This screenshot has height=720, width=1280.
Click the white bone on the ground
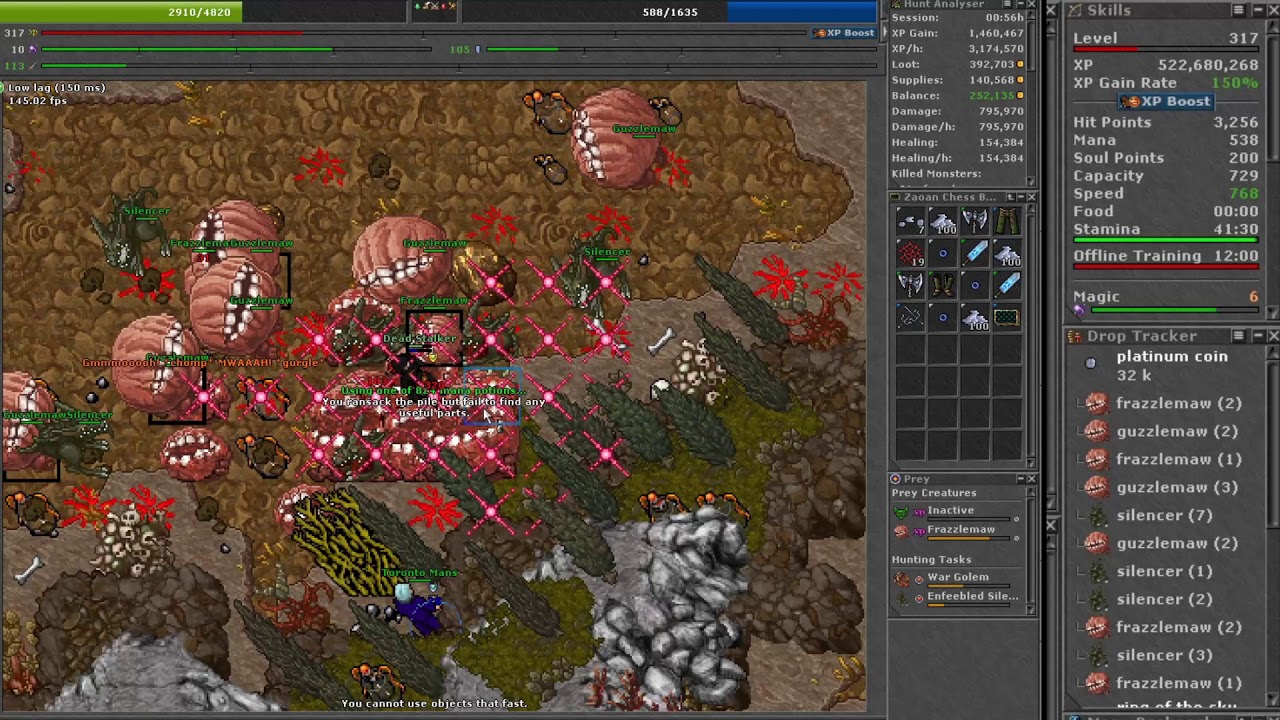[x=661, y=342]
